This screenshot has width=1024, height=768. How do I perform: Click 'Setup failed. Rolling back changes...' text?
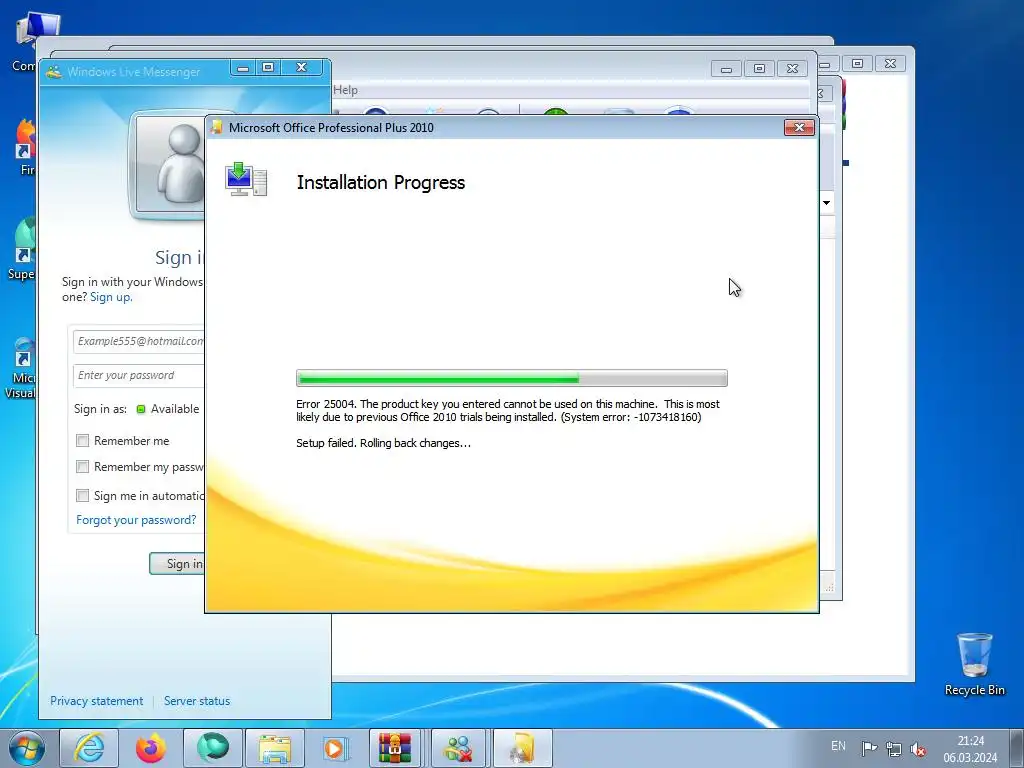(383, 443)
